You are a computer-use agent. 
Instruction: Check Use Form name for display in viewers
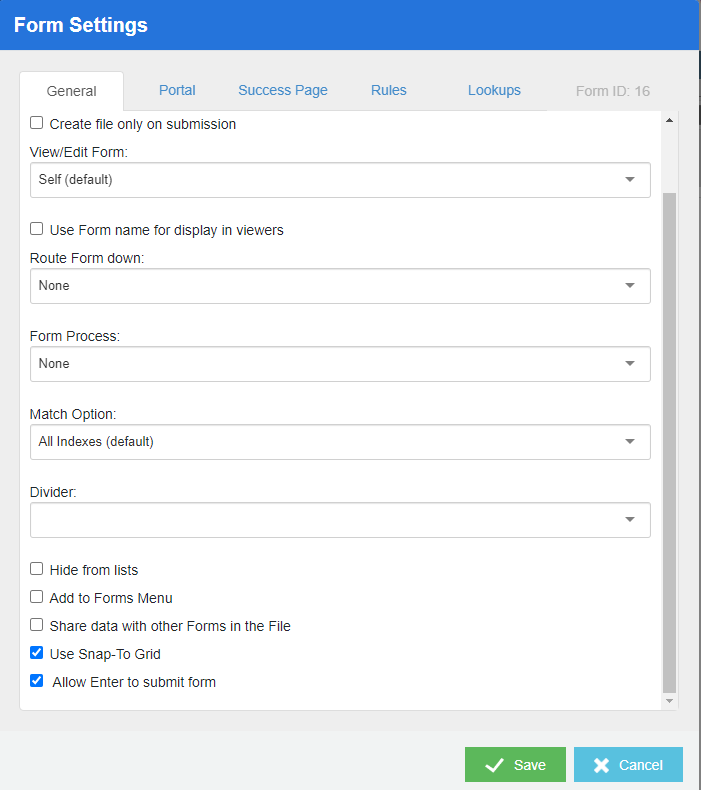[x=37, y=230]
